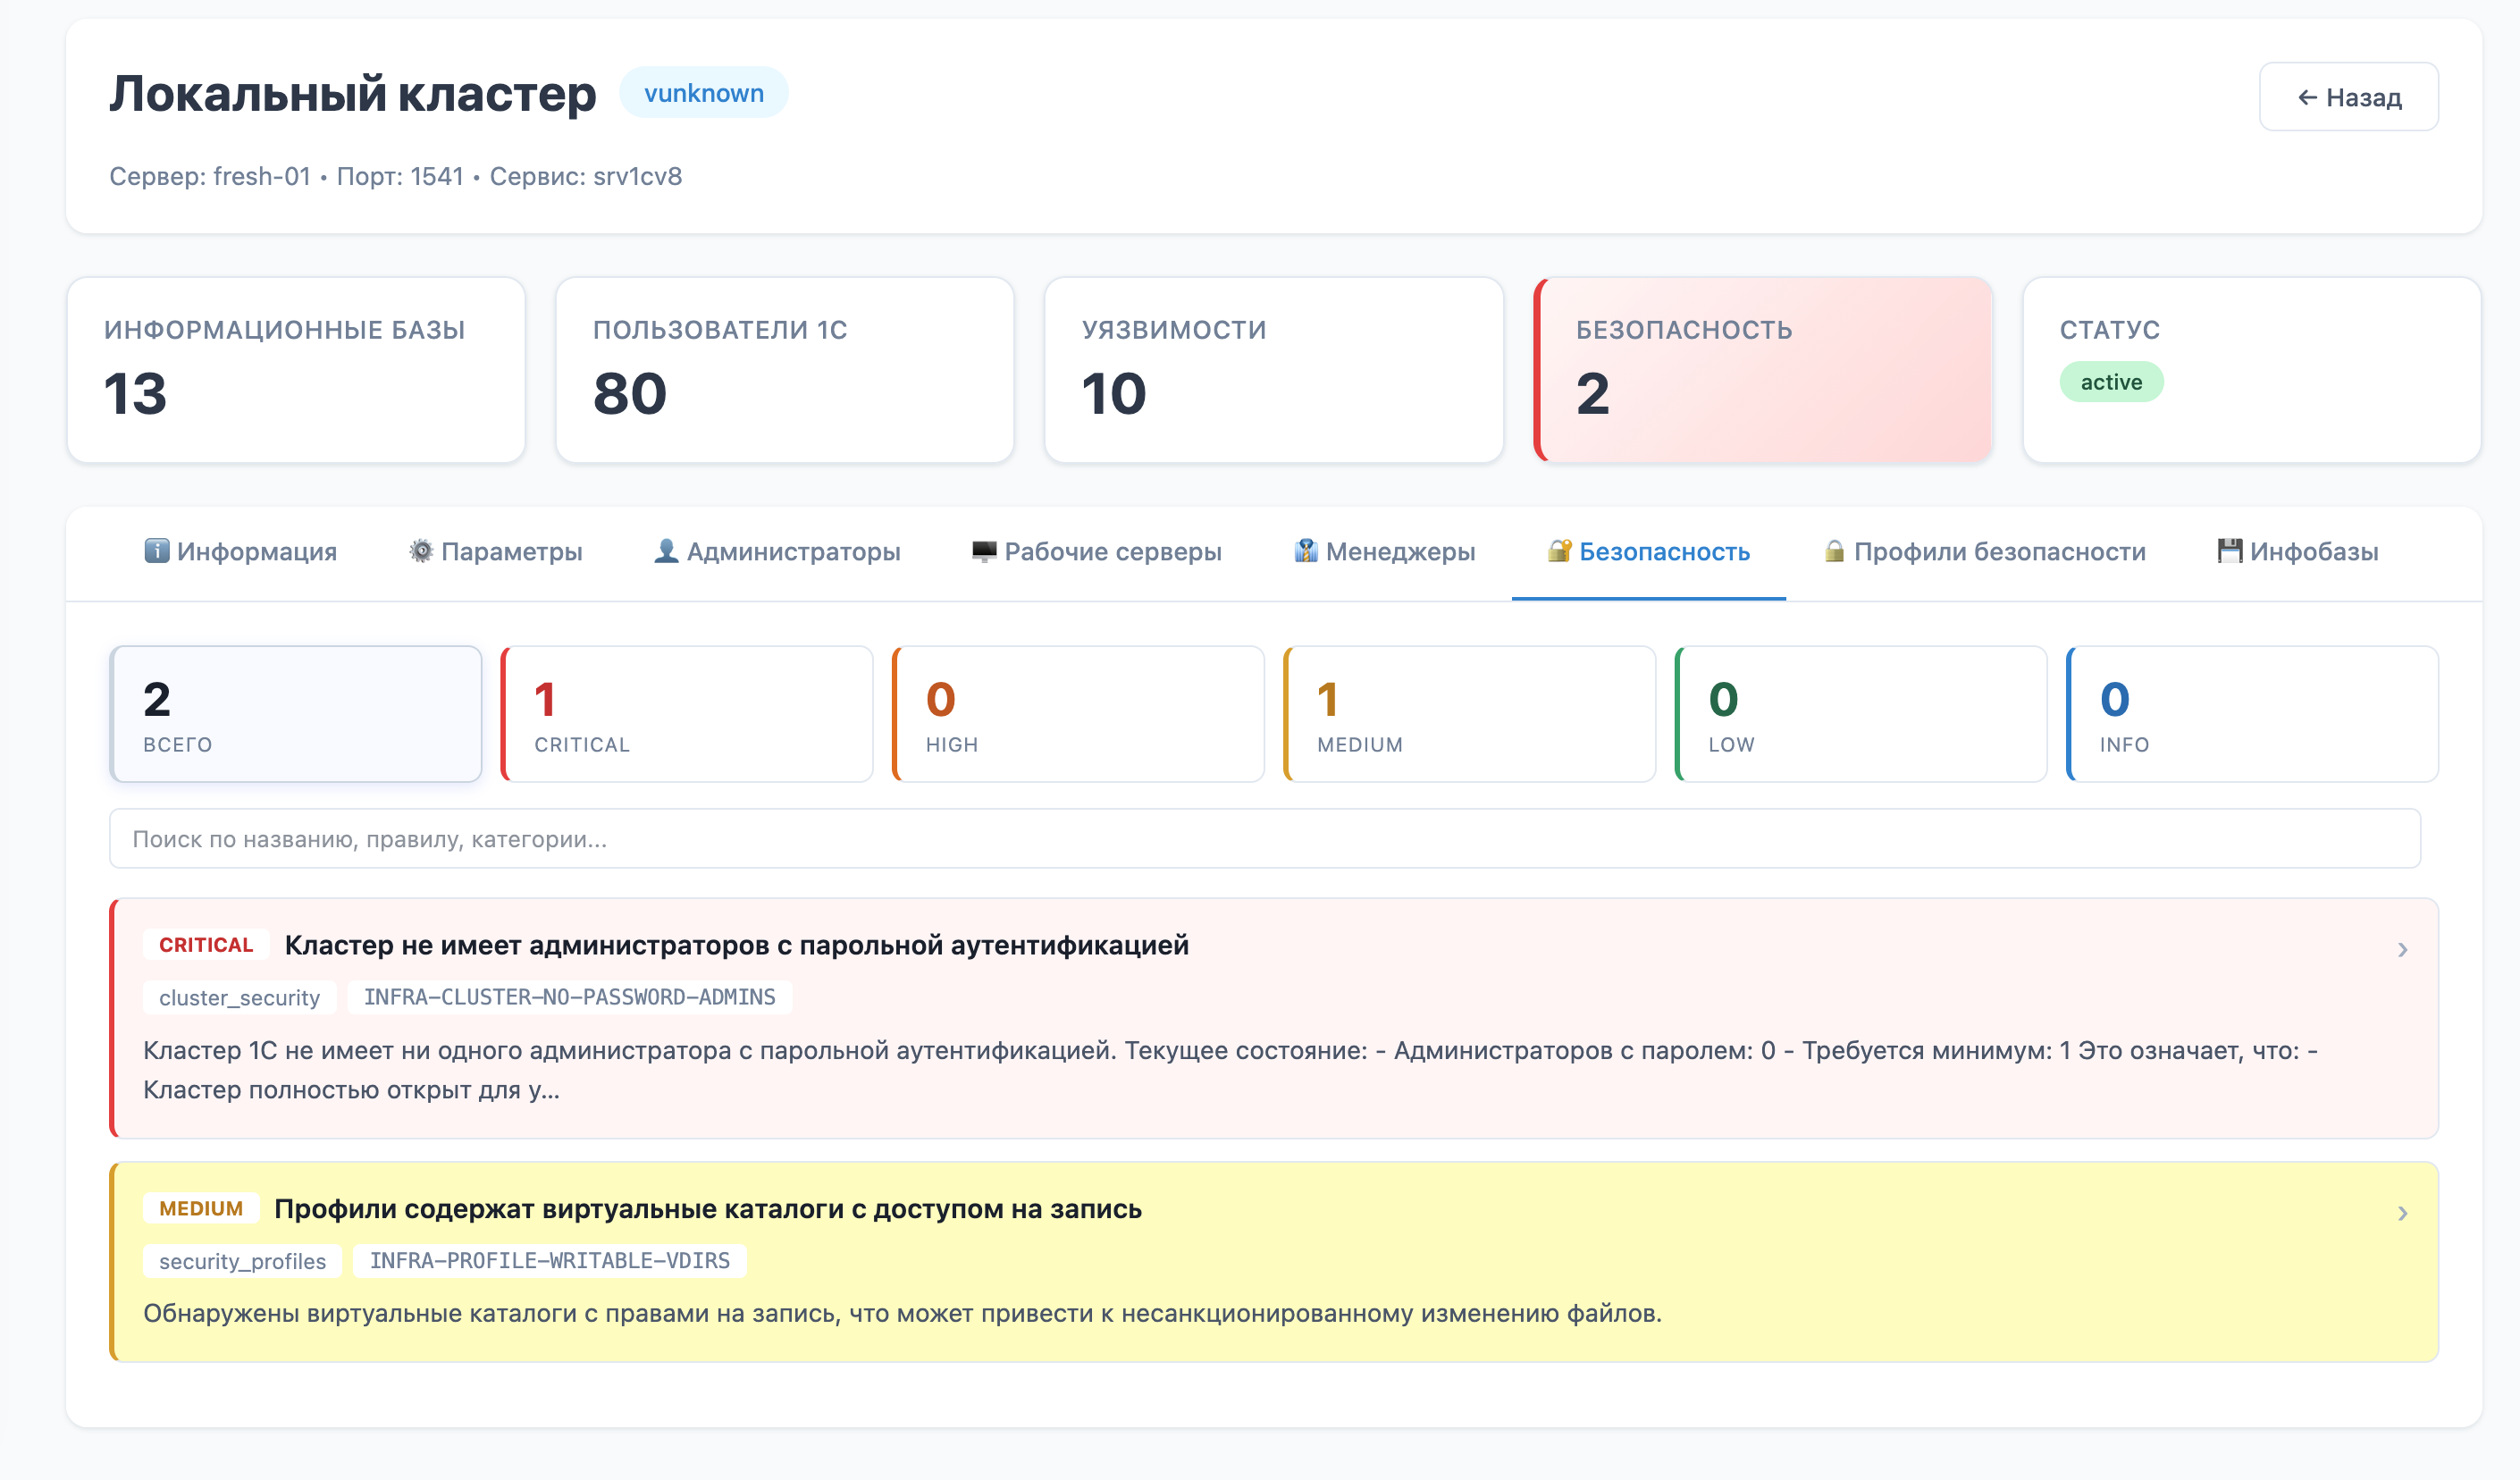Open the Информация tab info icon

click(156, 551)
